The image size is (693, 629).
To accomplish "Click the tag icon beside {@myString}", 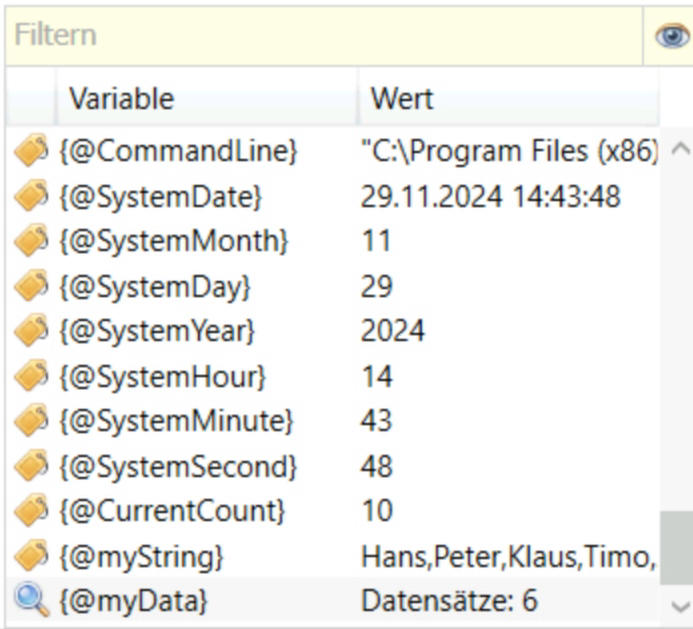I will click(31, 556).
